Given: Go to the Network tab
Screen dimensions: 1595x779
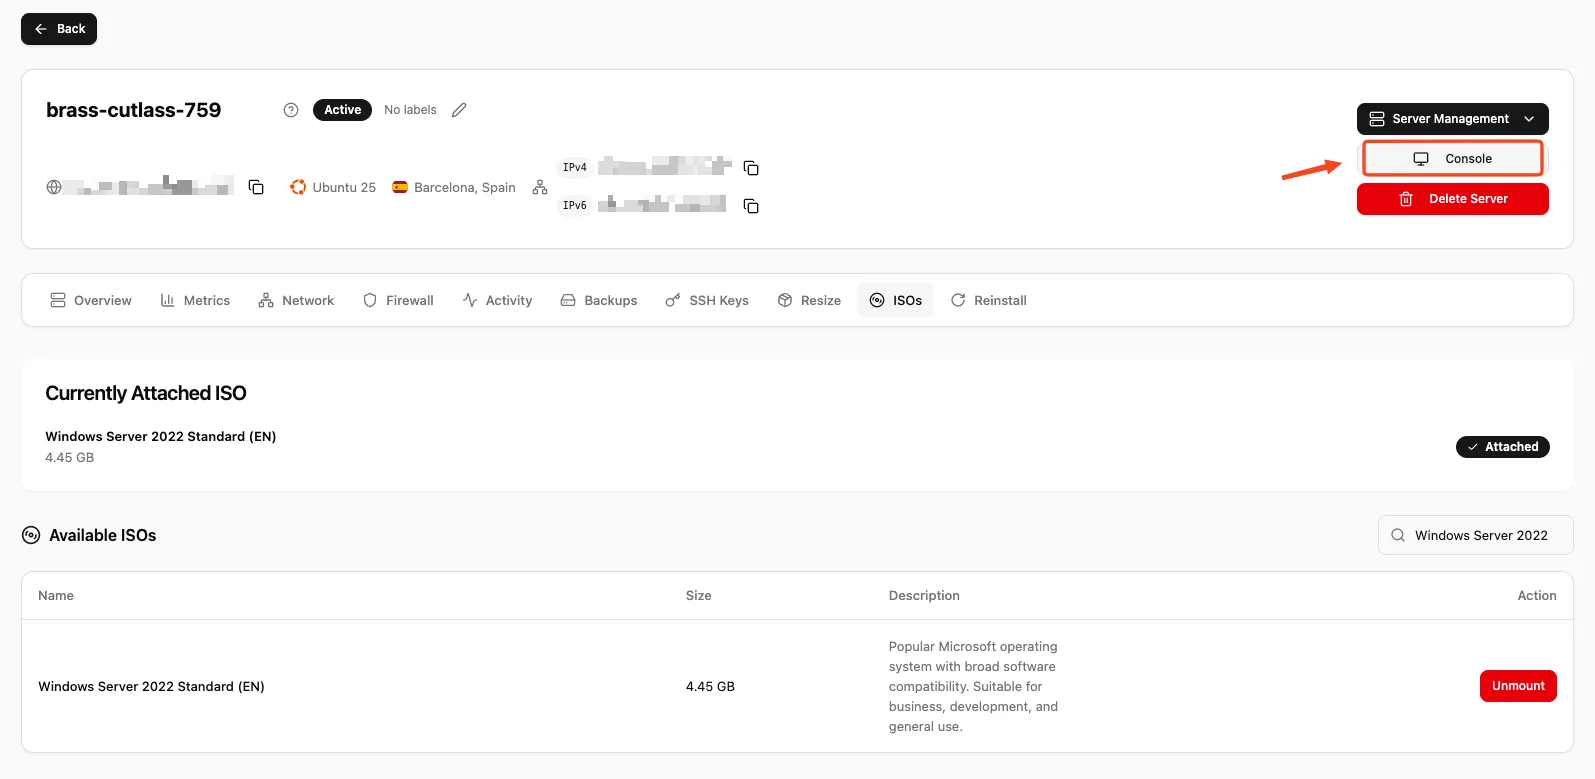Looking at the screenshot, I should point(296,300).
